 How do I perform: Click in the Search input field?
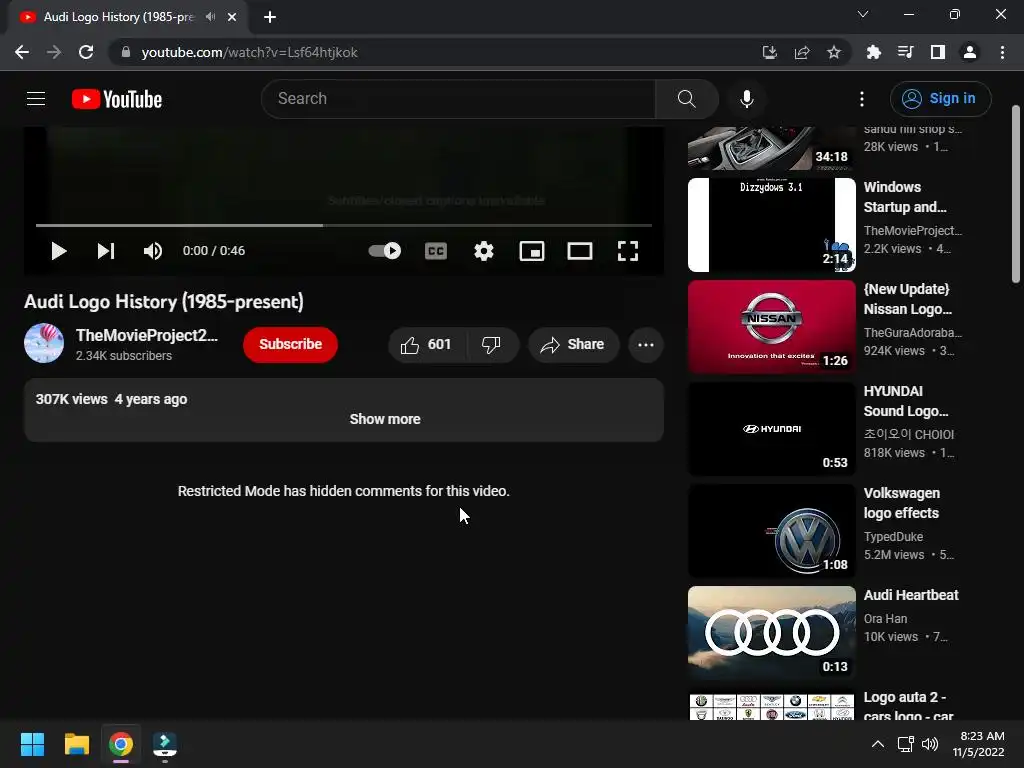point(458,99)
